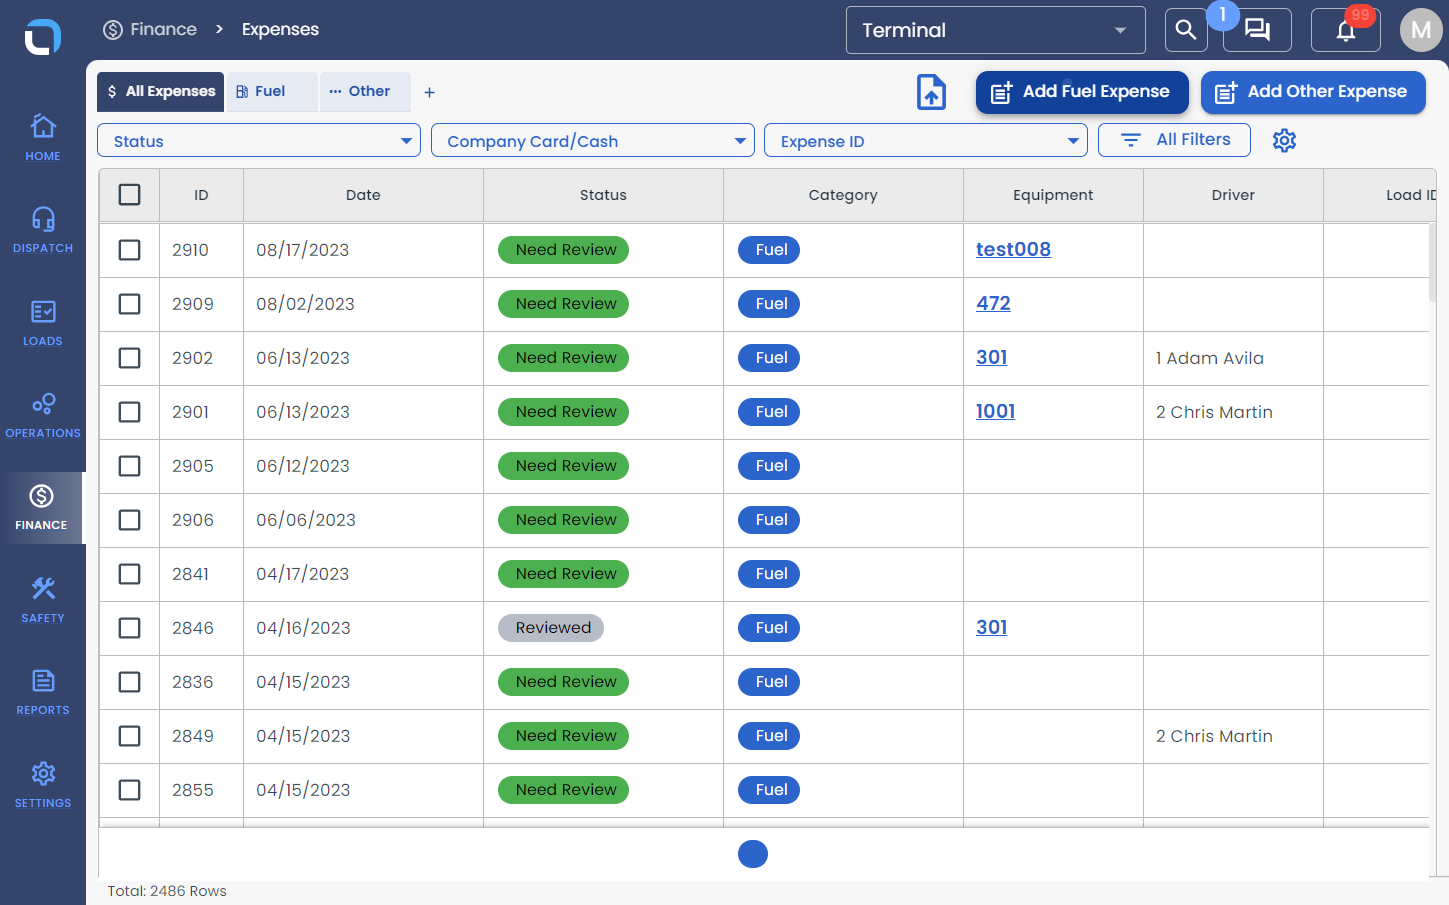
Task: Click the search magnifier icon
Action: coord(1186,30)
